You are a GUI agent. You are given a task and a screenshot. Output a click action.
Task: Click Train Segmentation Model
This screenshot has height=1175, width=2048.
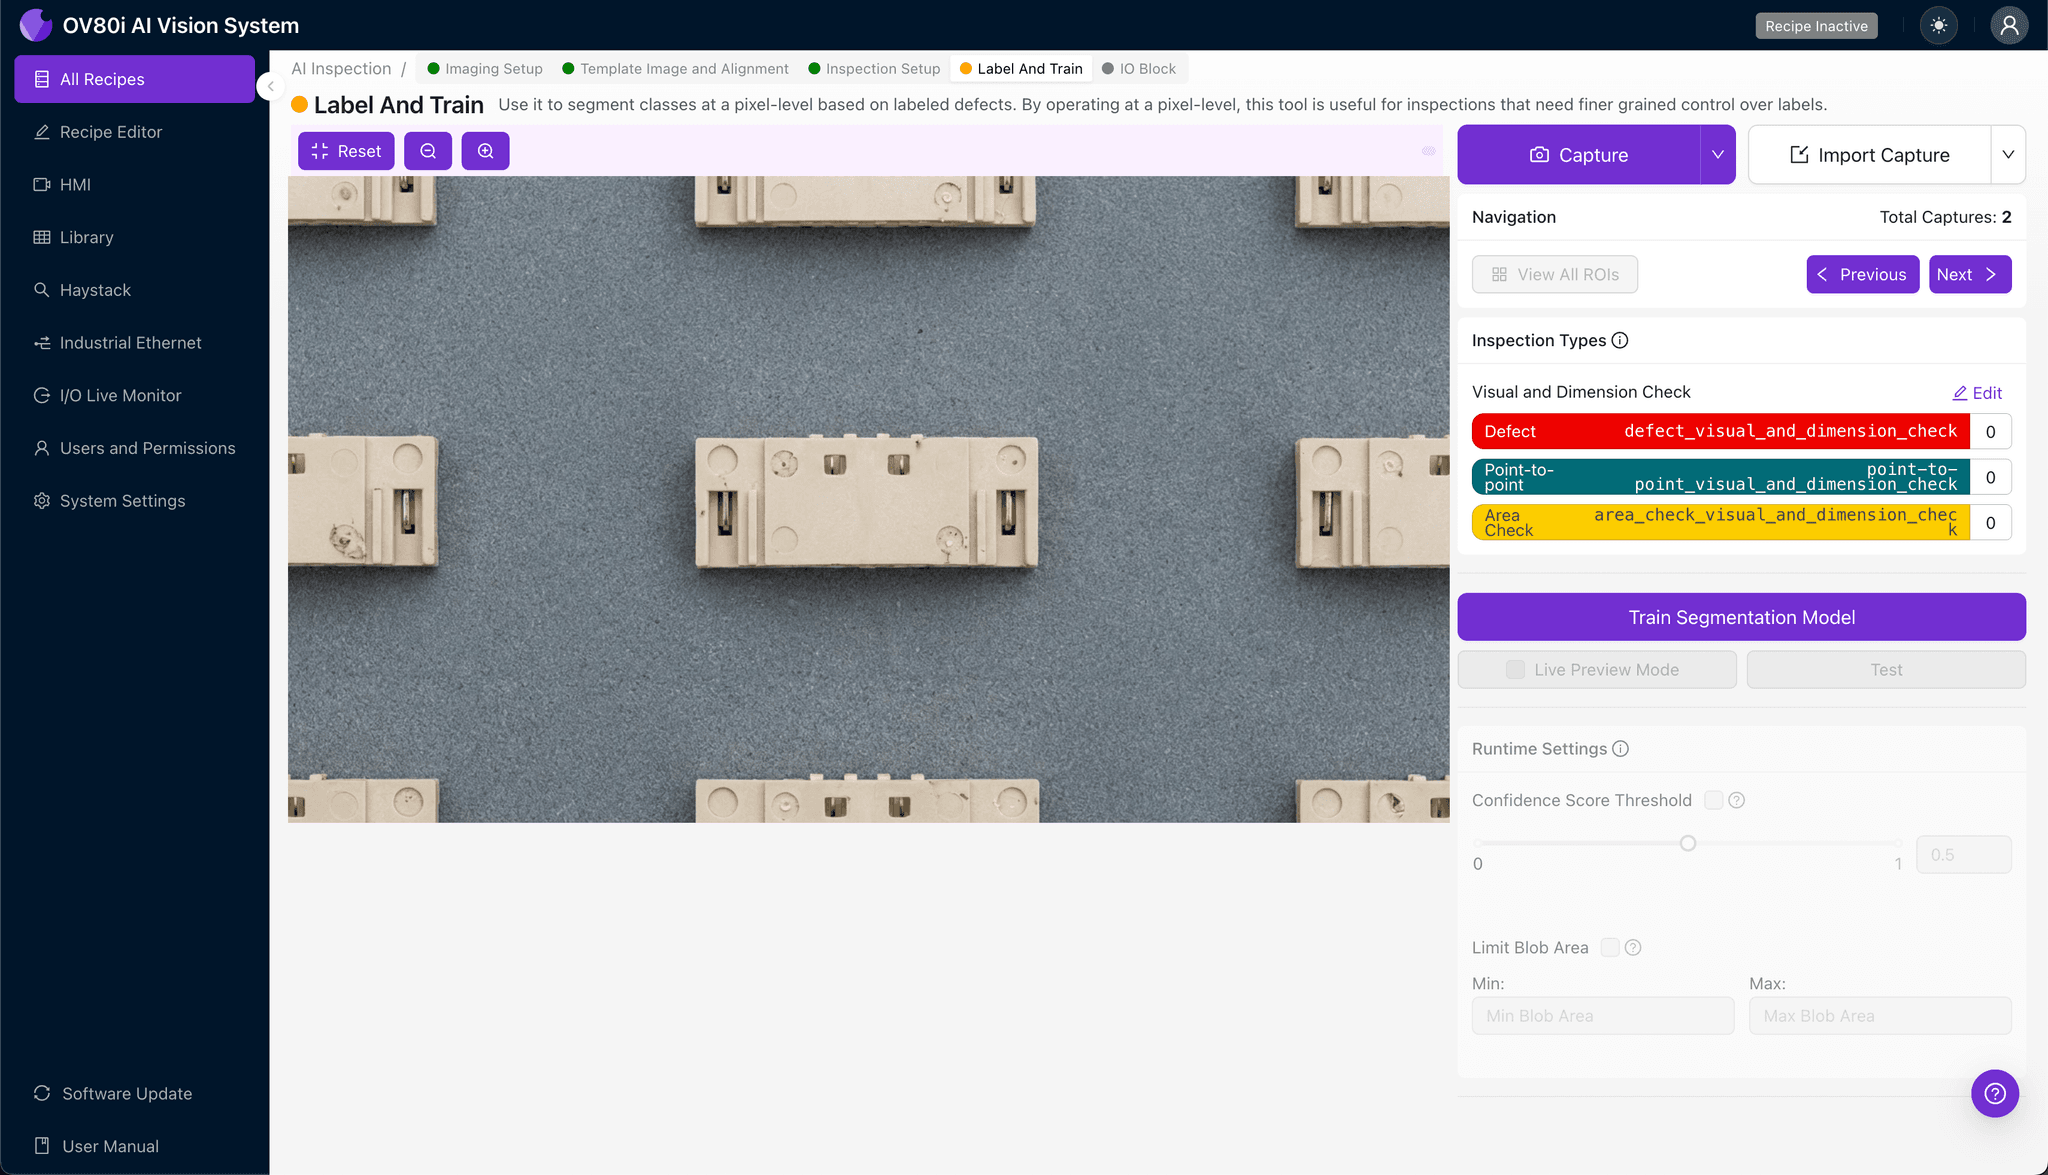point(1741,617)
